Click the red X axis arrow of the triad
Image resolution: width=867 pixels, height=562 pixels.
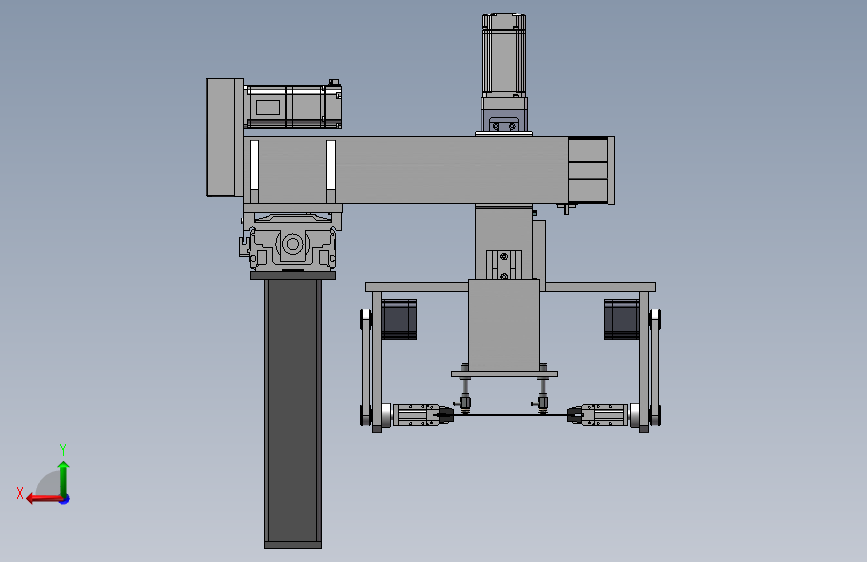point(44,499)
